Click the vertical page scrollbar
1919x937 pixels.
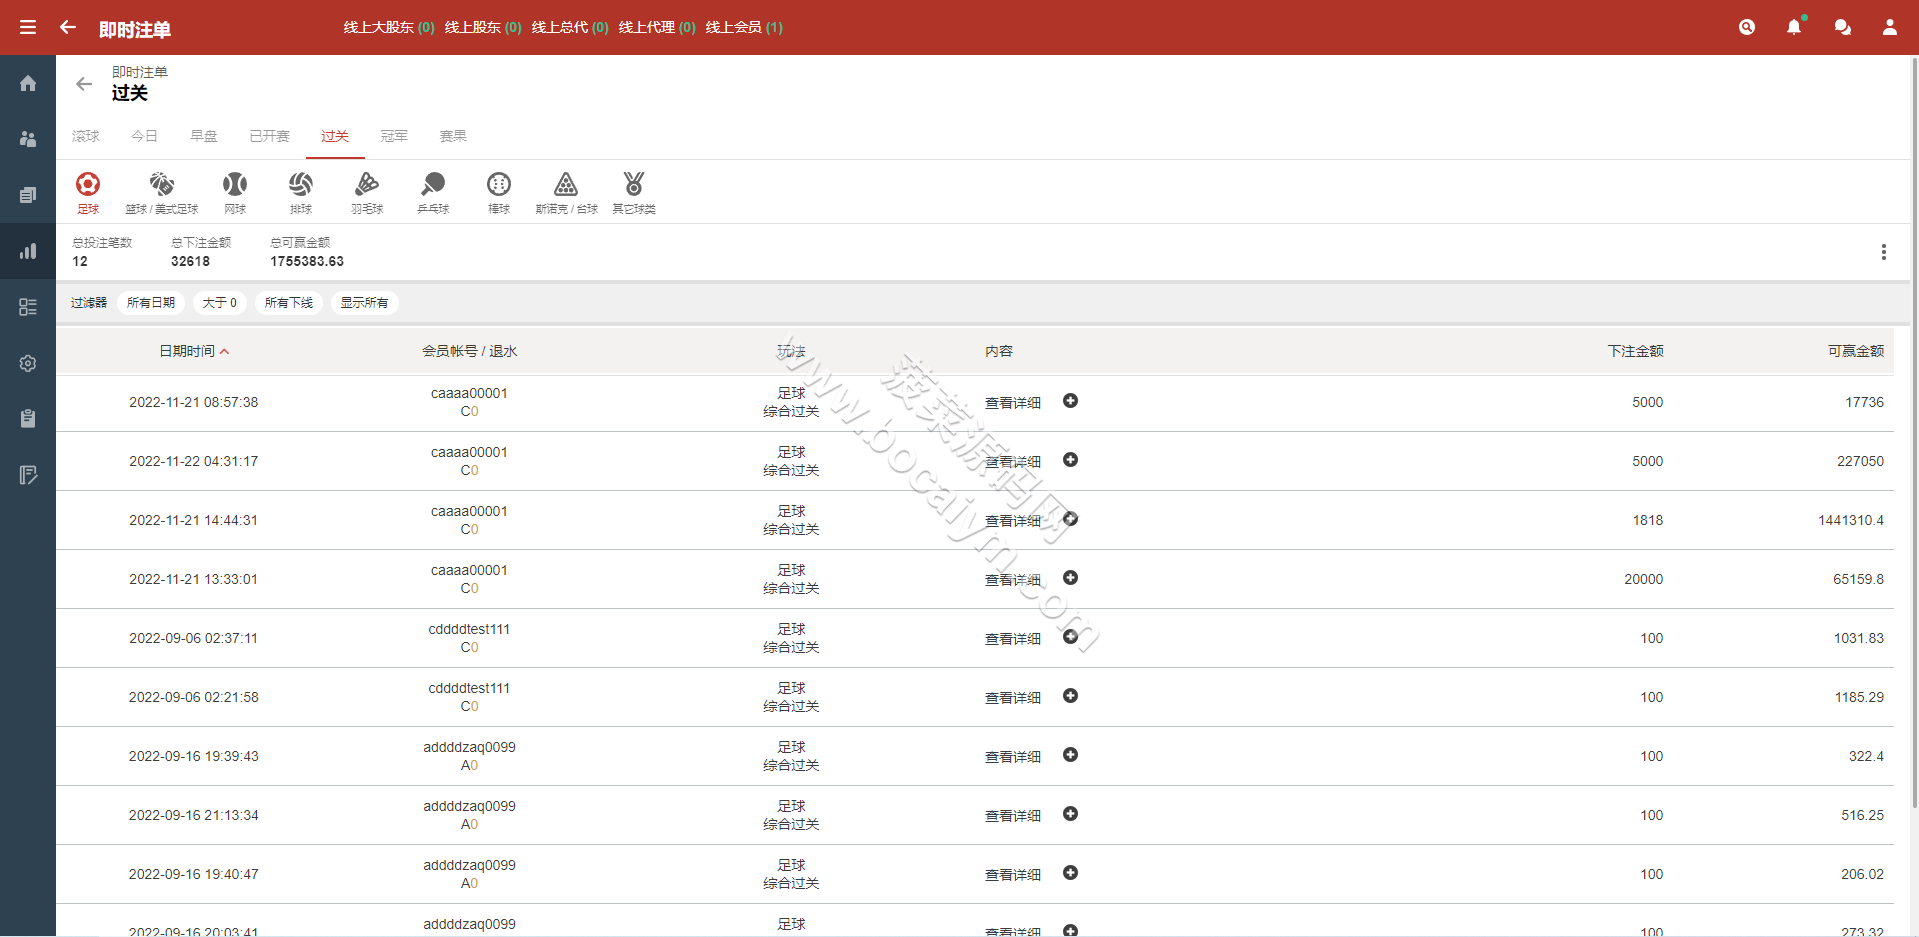(x=1914, y=432)
